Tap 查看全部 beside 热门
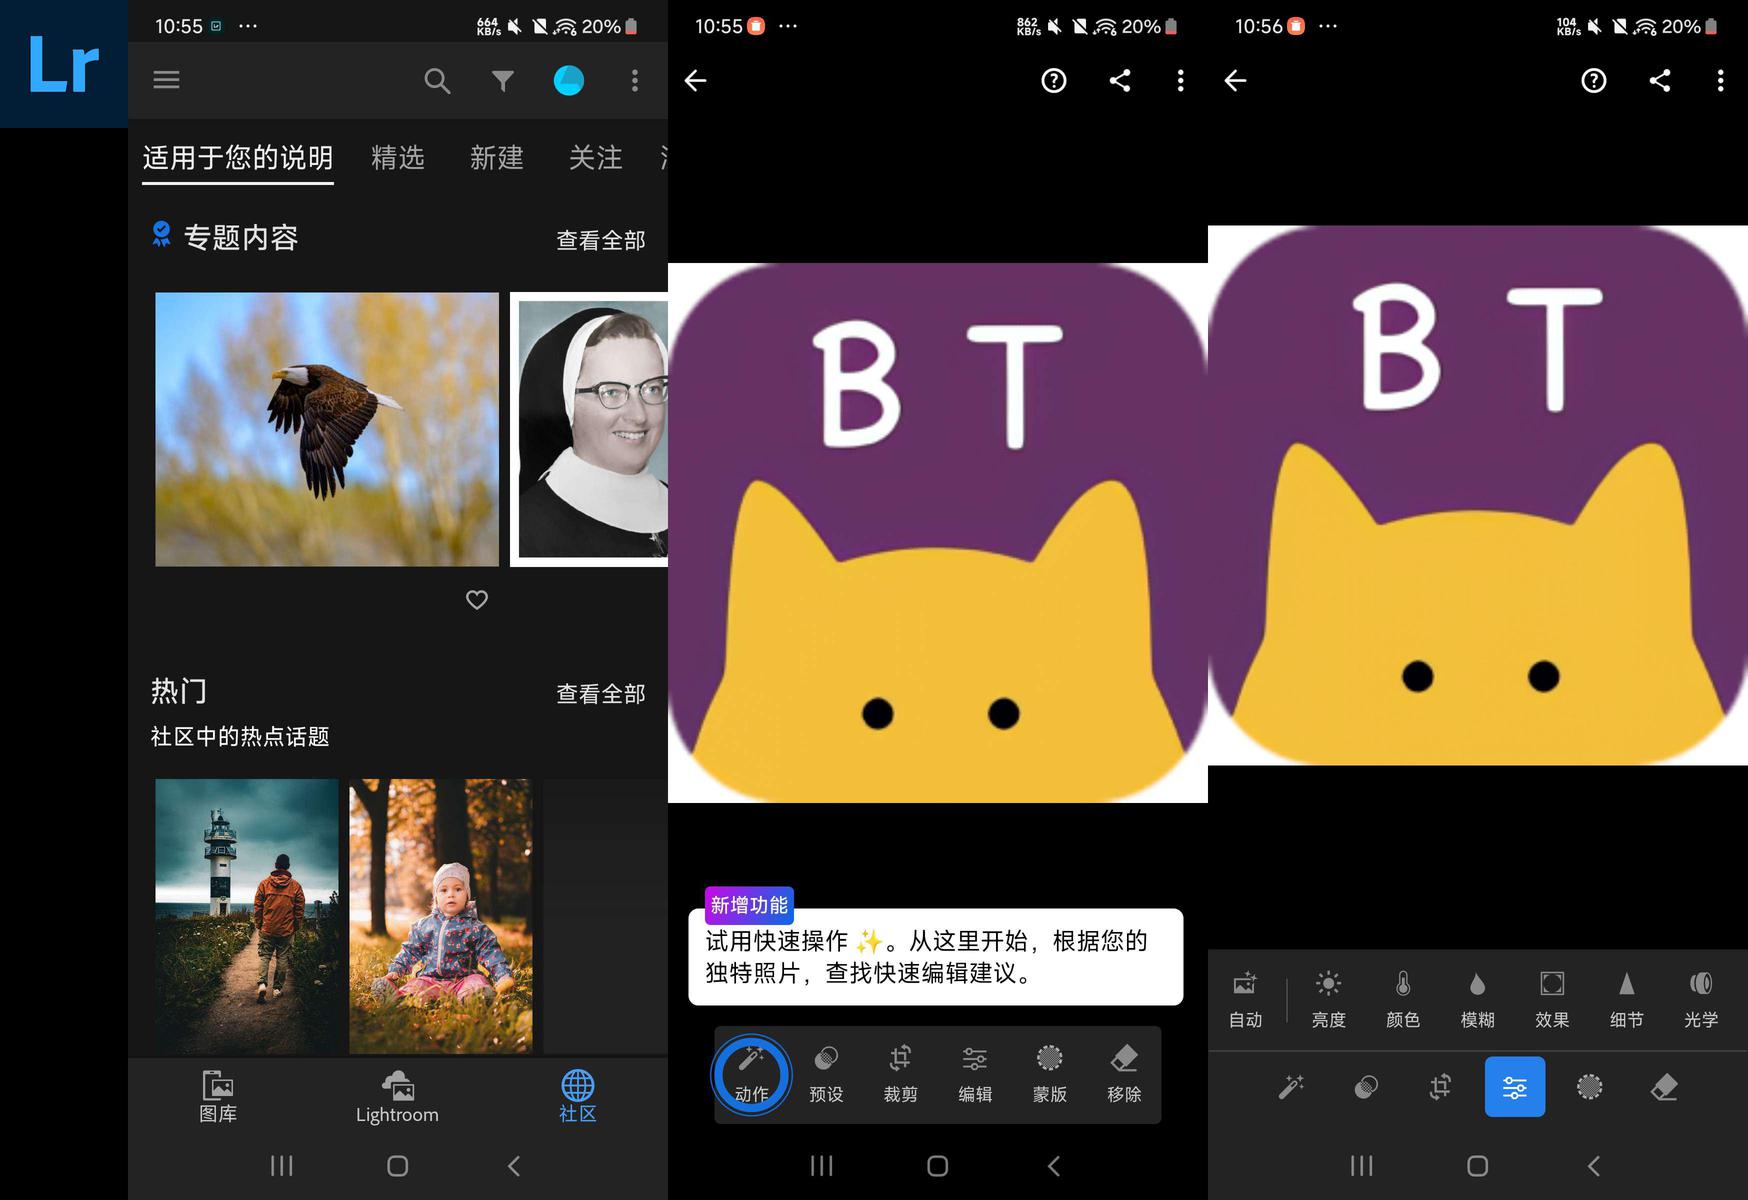The image size is (1748, 1200). (x=600, y=694)
